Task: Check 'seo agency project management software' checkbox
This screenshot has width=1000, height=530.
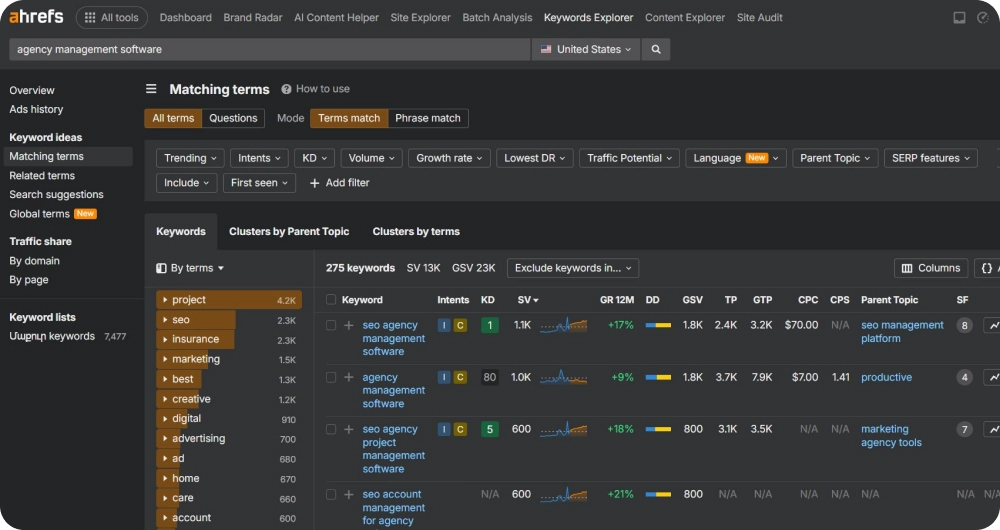Action: coord(331,429)
